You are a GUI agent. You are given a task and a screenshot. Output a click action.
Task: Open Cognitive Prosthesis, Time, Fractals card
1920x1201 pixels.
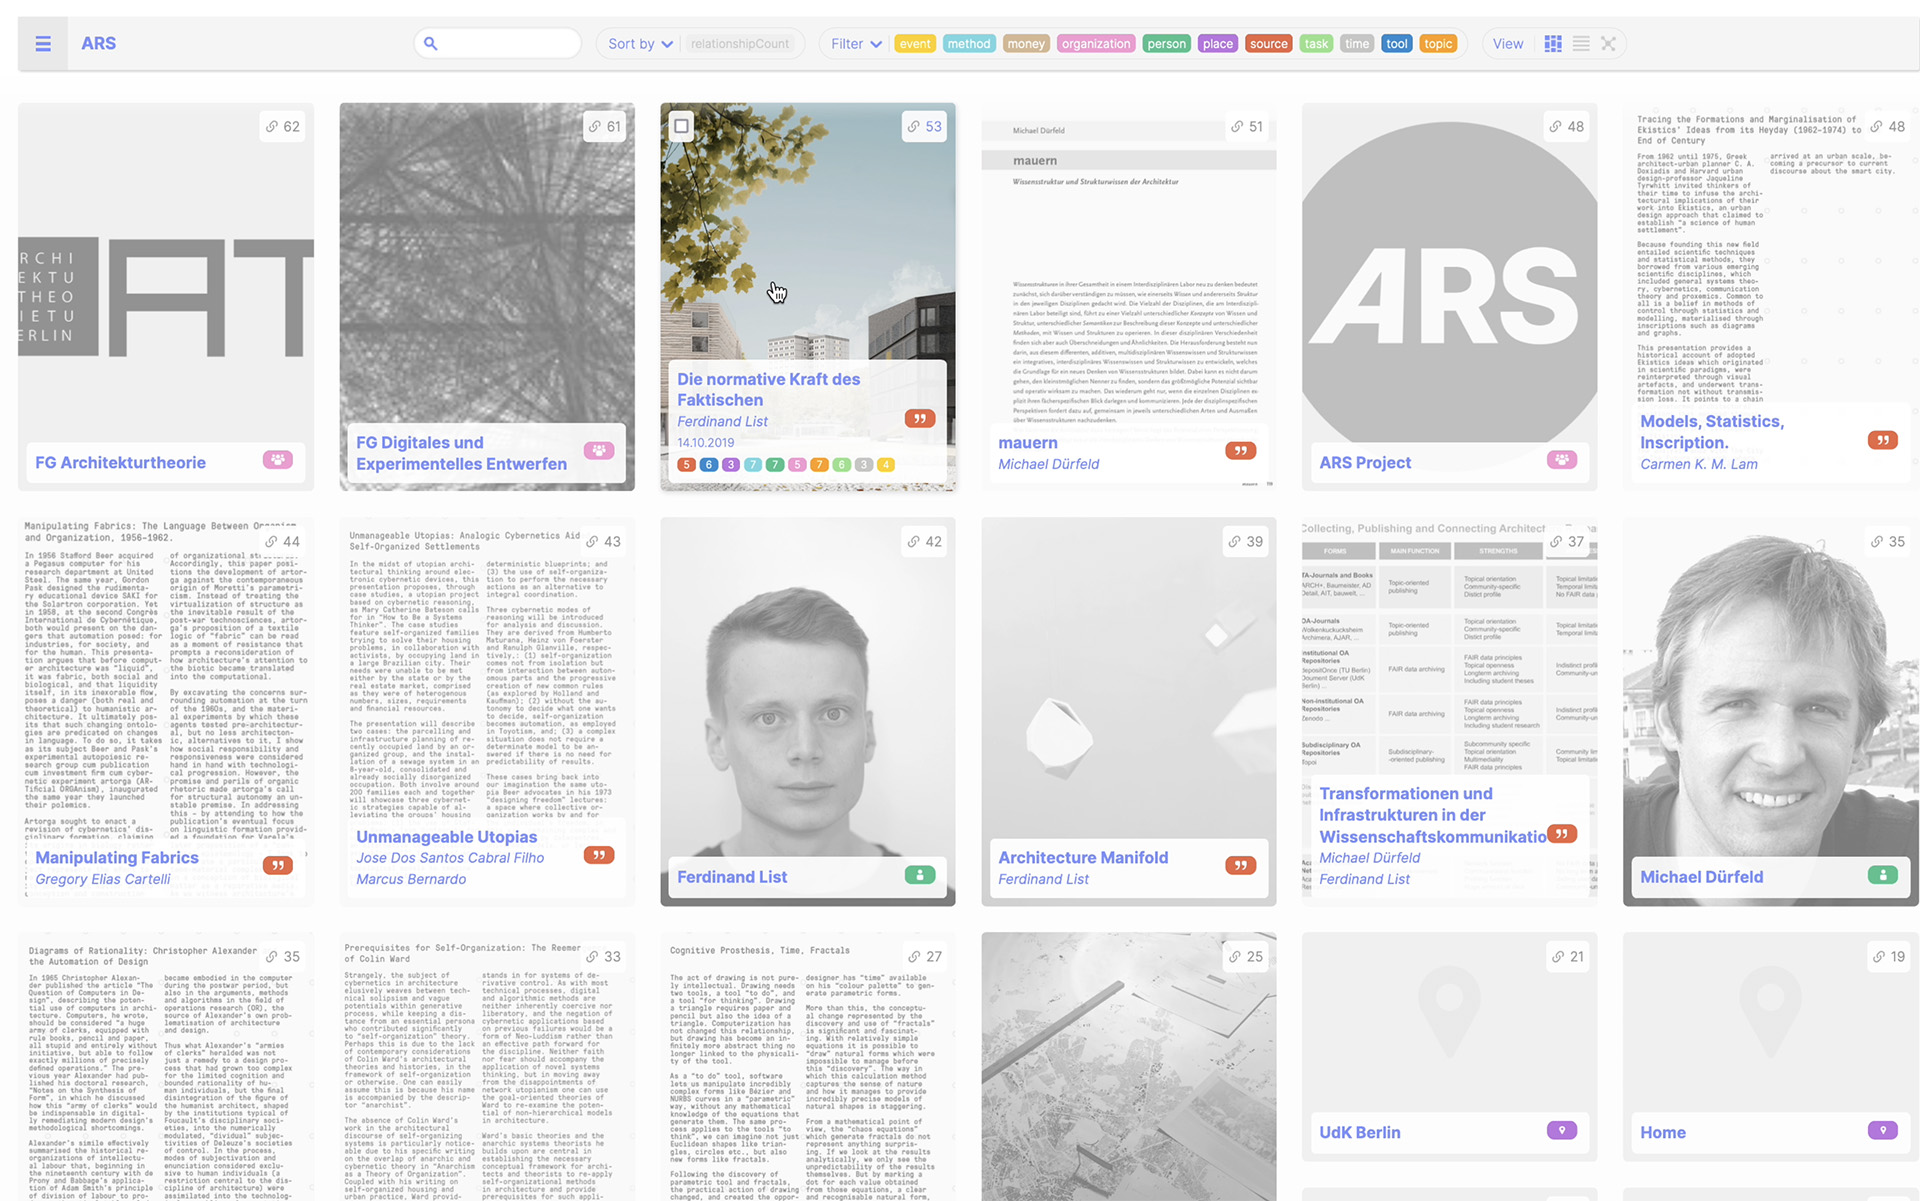tap(807, 1067)
